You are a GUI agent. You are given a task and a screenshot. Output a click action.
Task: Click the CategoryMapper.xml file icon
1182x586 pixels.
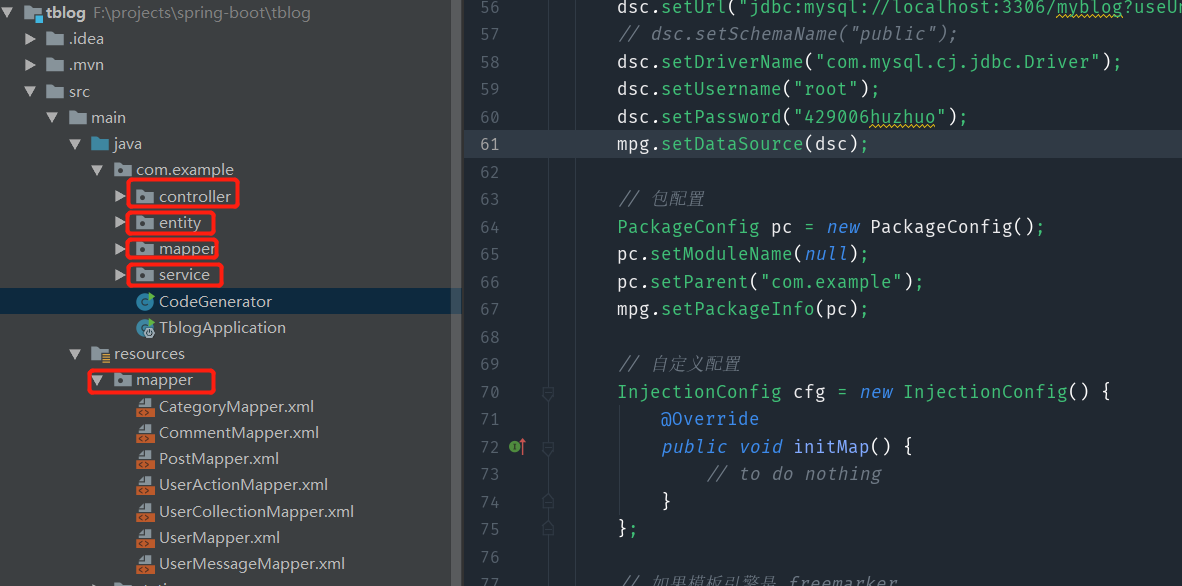[145, 407]
